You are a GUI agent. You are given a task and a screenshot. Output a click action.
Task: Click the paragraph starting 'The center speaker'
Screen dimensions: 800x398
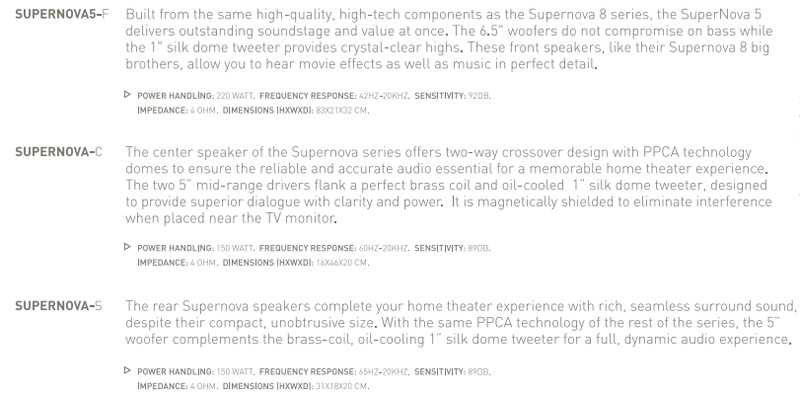coord(449,185)
